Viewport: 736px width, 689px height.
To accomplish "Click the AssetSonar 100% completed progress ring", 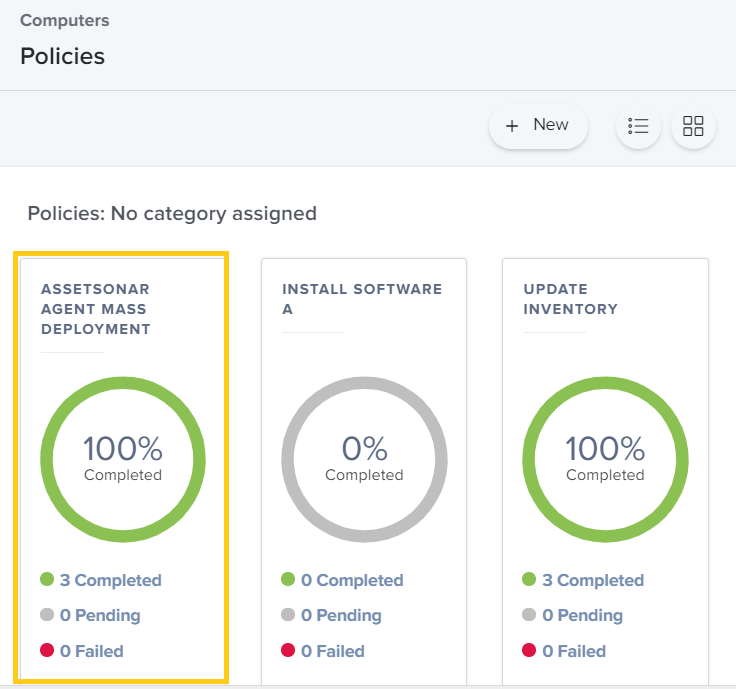I will click(x=123, y=458).
